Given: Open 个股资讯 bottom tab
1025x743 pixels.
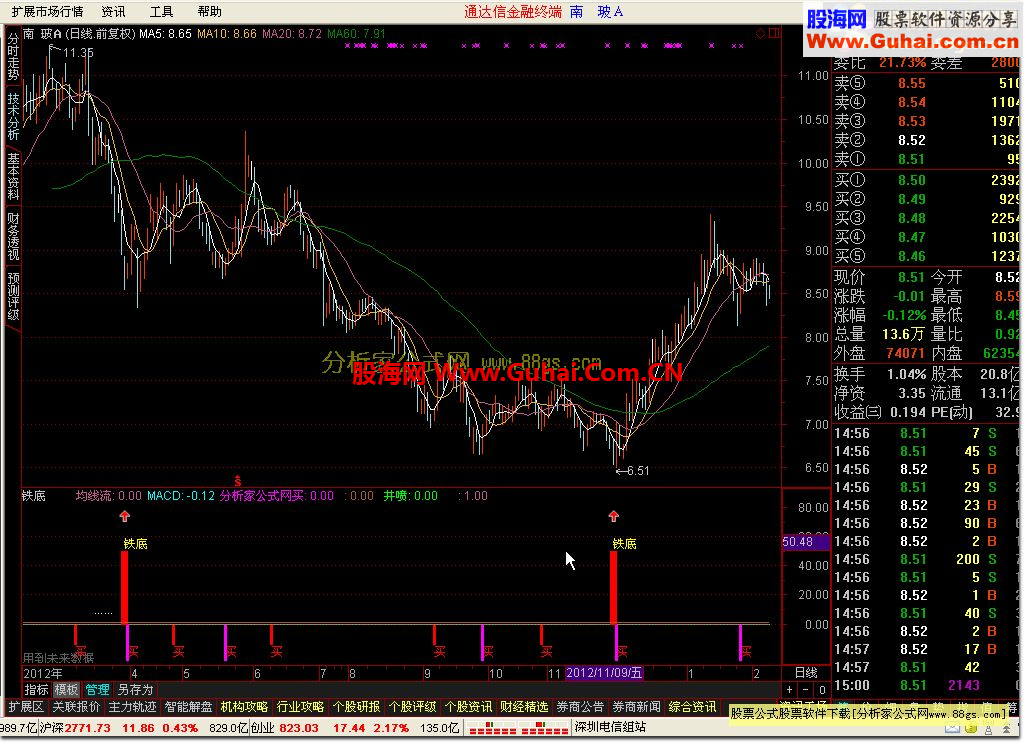Looking at the screenshot, I should 469,707.
